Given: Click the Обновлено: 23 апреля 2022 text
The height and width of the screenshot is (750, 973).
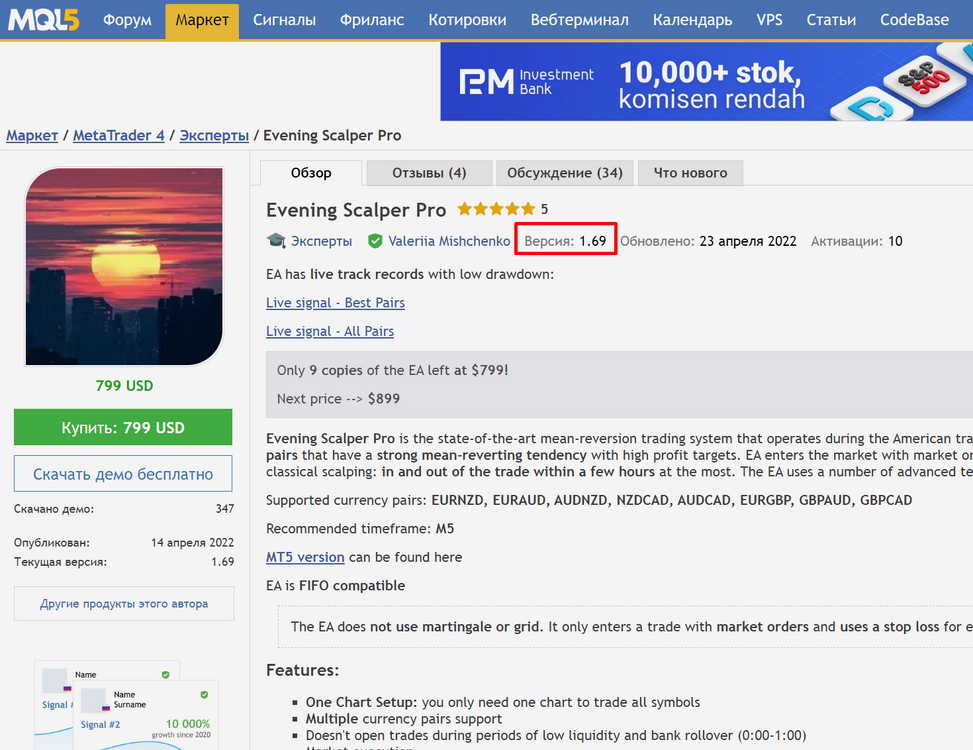Looking at the screenshot, I should pos(708,241).
